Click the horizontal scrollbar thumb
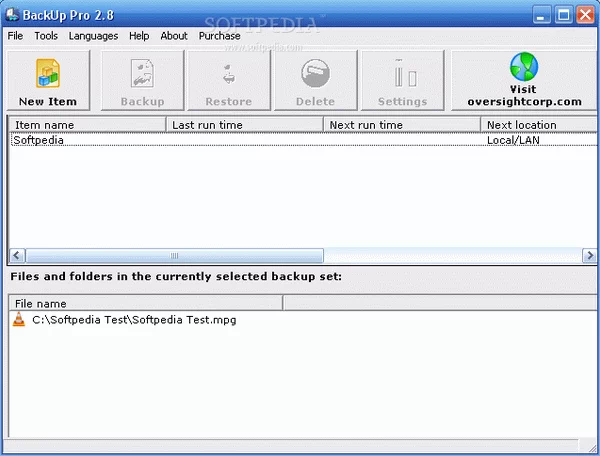Viewport: 600px width, 456px height. (174, 255)
